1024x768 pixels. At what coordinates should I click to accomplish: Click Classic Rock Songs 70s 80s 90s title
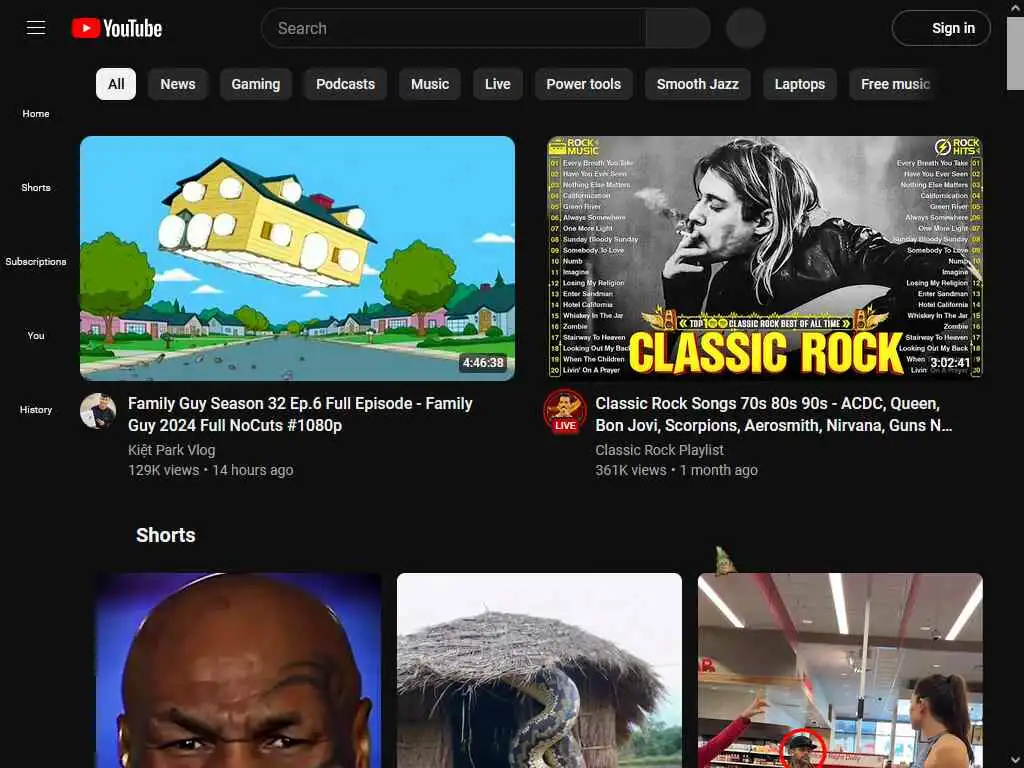pyautogui.click(x=774, y=414)
